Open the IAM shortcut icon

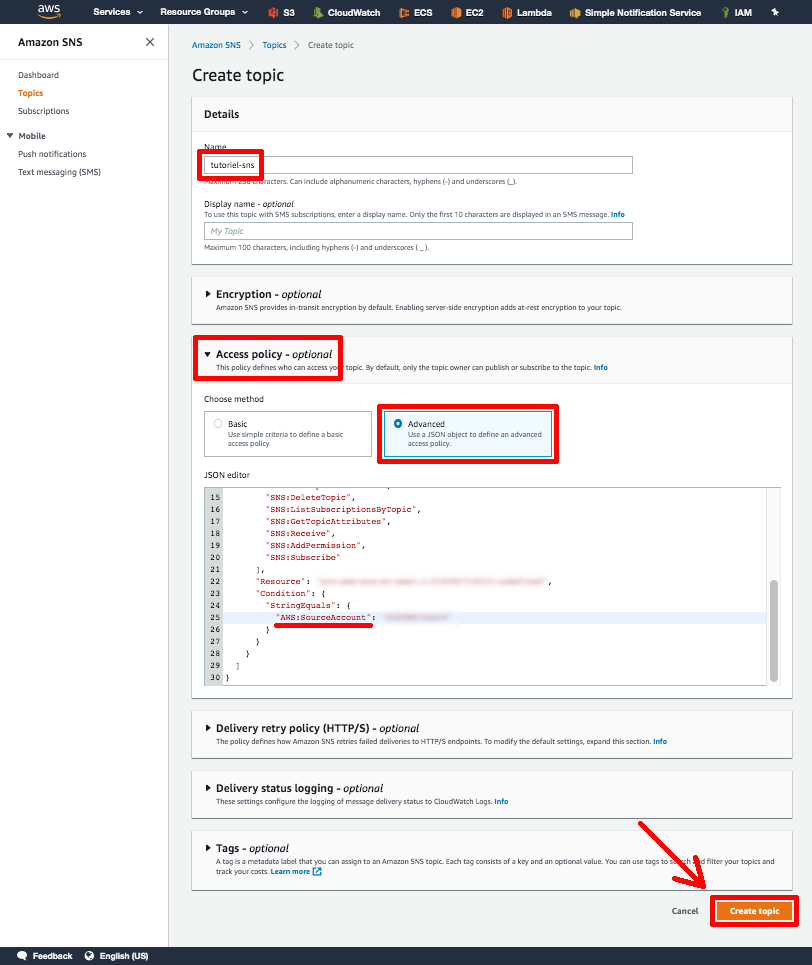[726, 12]
